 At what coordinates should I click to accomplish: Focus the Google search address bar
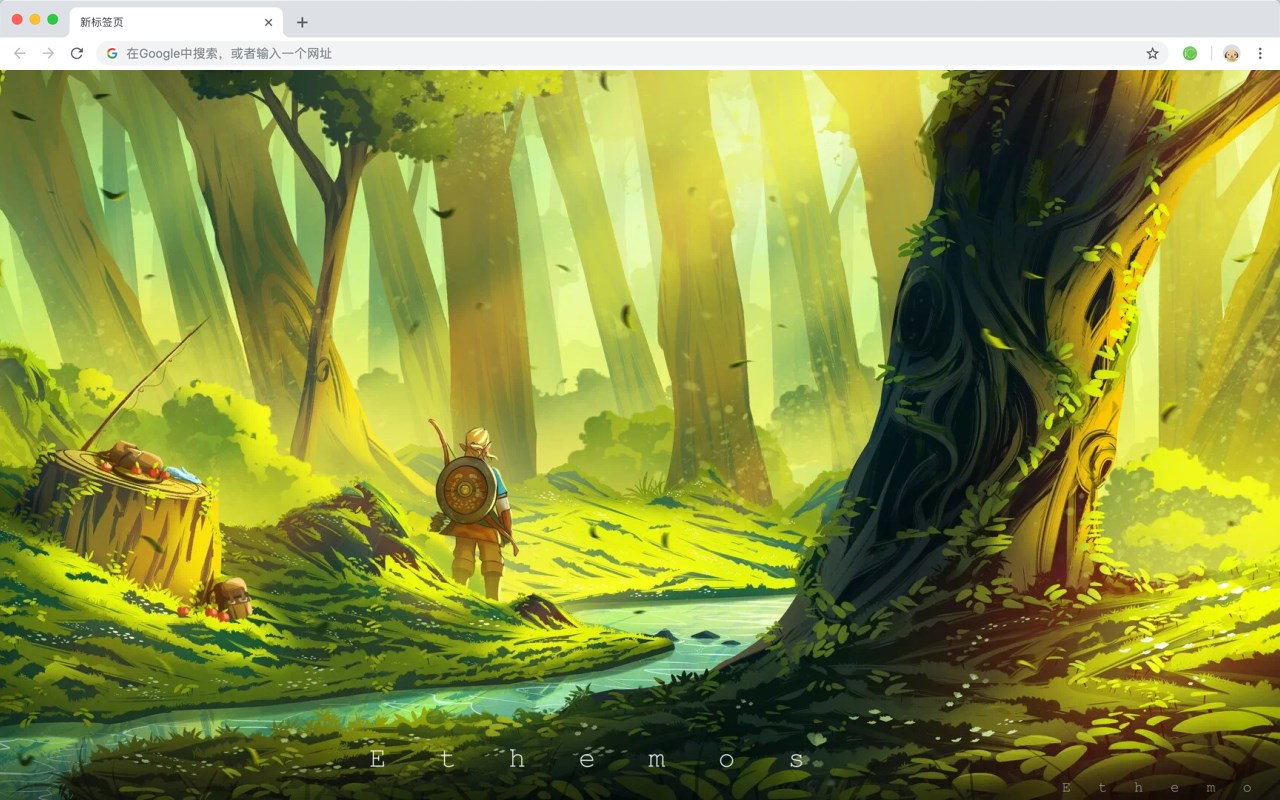click(632, 53)
